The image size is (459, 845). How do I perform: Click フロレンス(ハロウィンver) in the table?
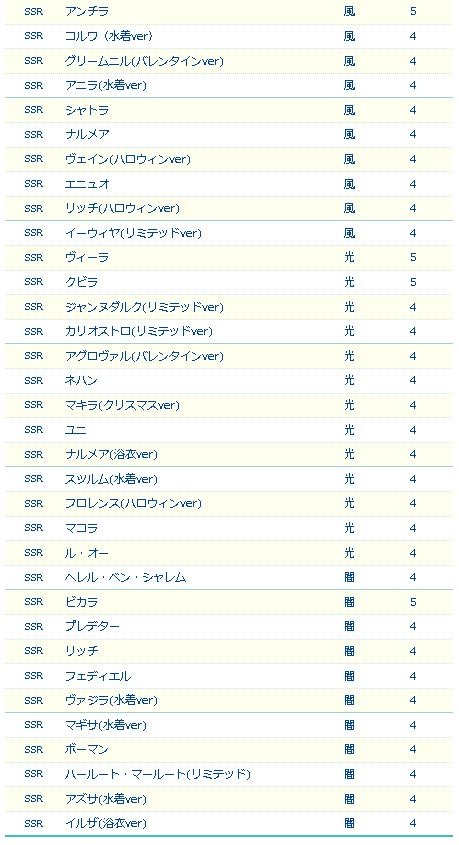pos(133,503)
